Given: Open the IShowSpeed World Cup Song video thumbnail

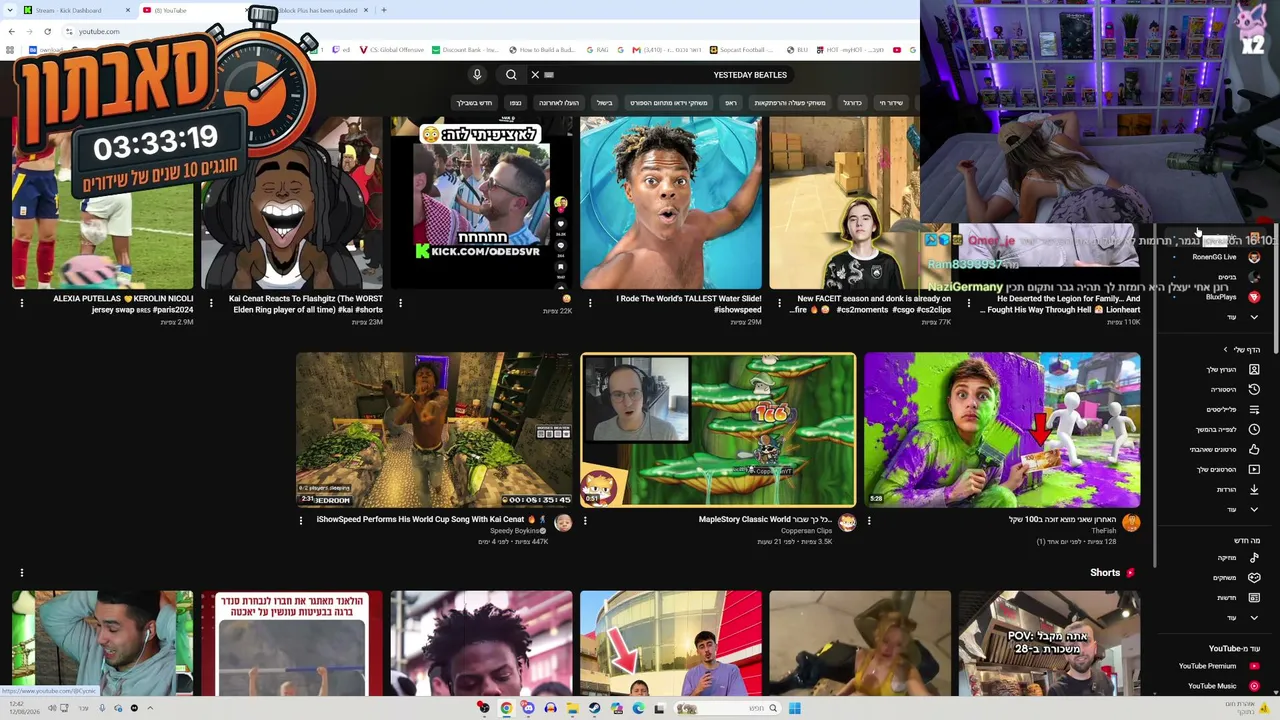Looking at the screenshot, I should click(434, 430).
